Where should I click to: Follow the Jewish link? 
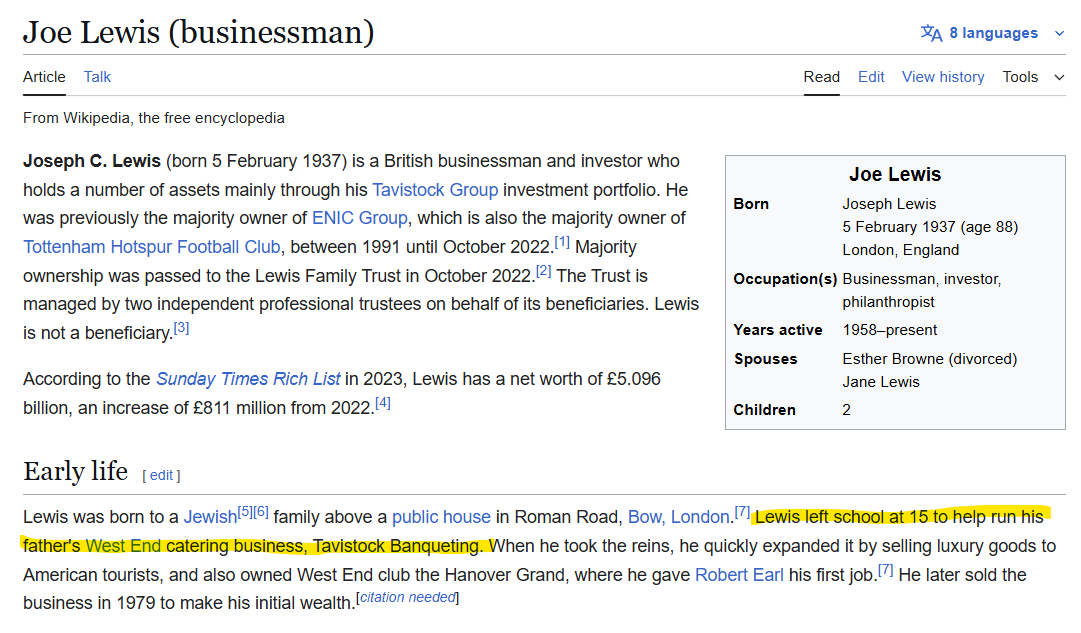pyautogui.click(x=210, y=517)
